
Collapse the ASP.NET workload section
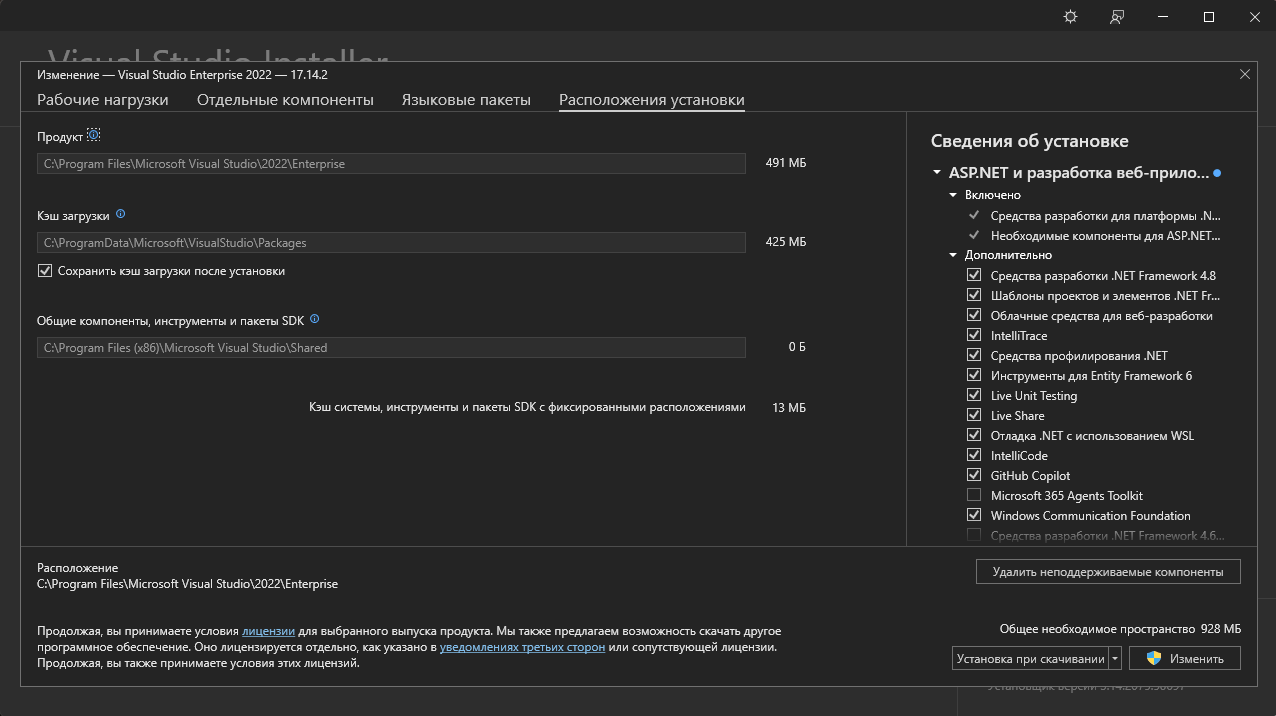coord(937,173)
